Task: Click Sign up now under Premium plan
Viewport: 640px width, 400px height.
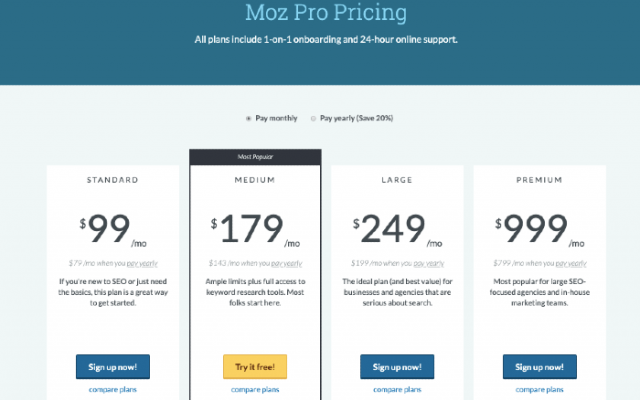Action: [539, 367]
